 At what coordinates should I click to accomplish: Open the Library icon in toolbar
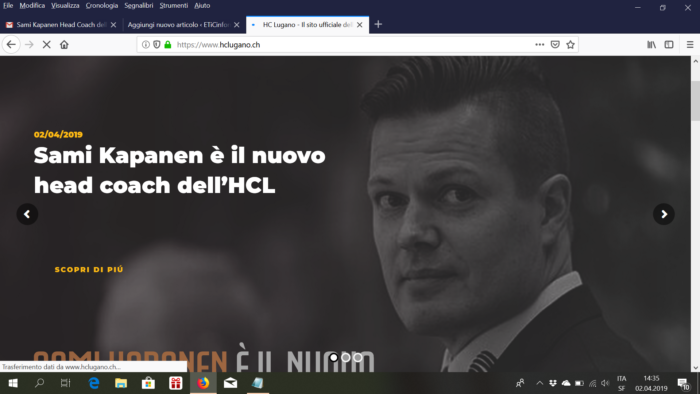pos(651,45)
